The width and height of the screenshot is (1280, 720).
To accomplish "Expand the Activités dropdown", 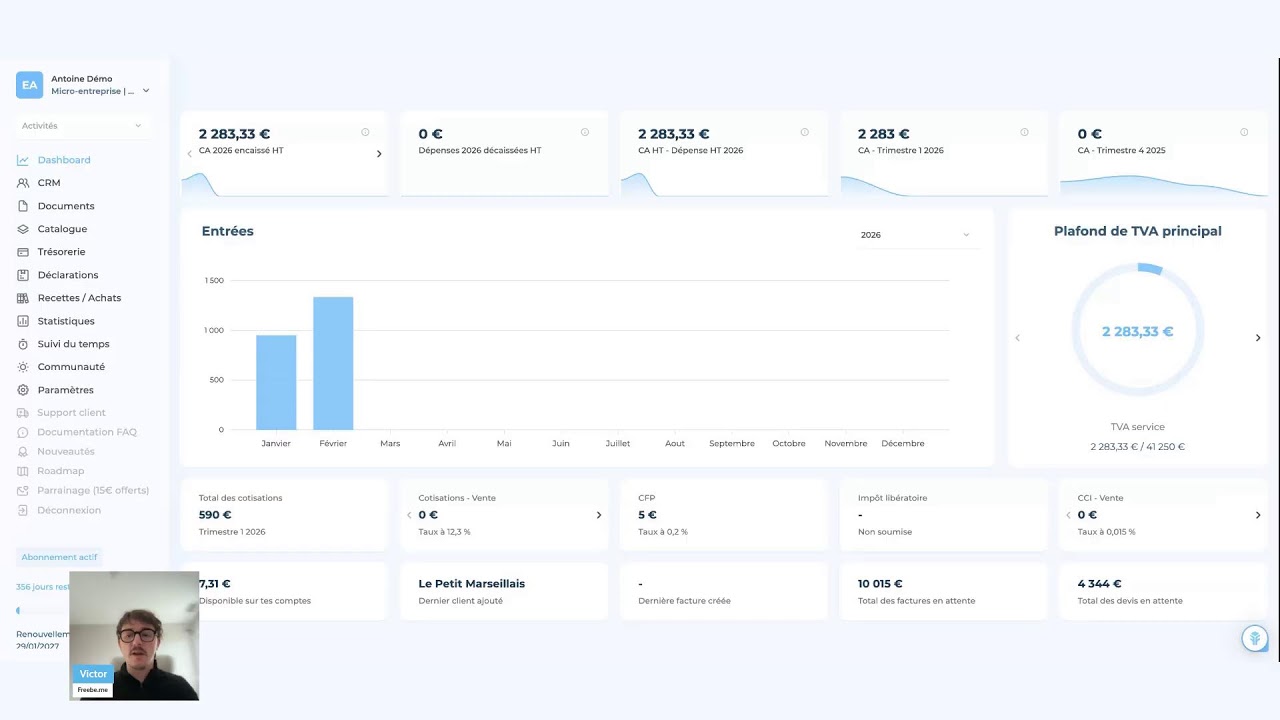I will point(82,126).
